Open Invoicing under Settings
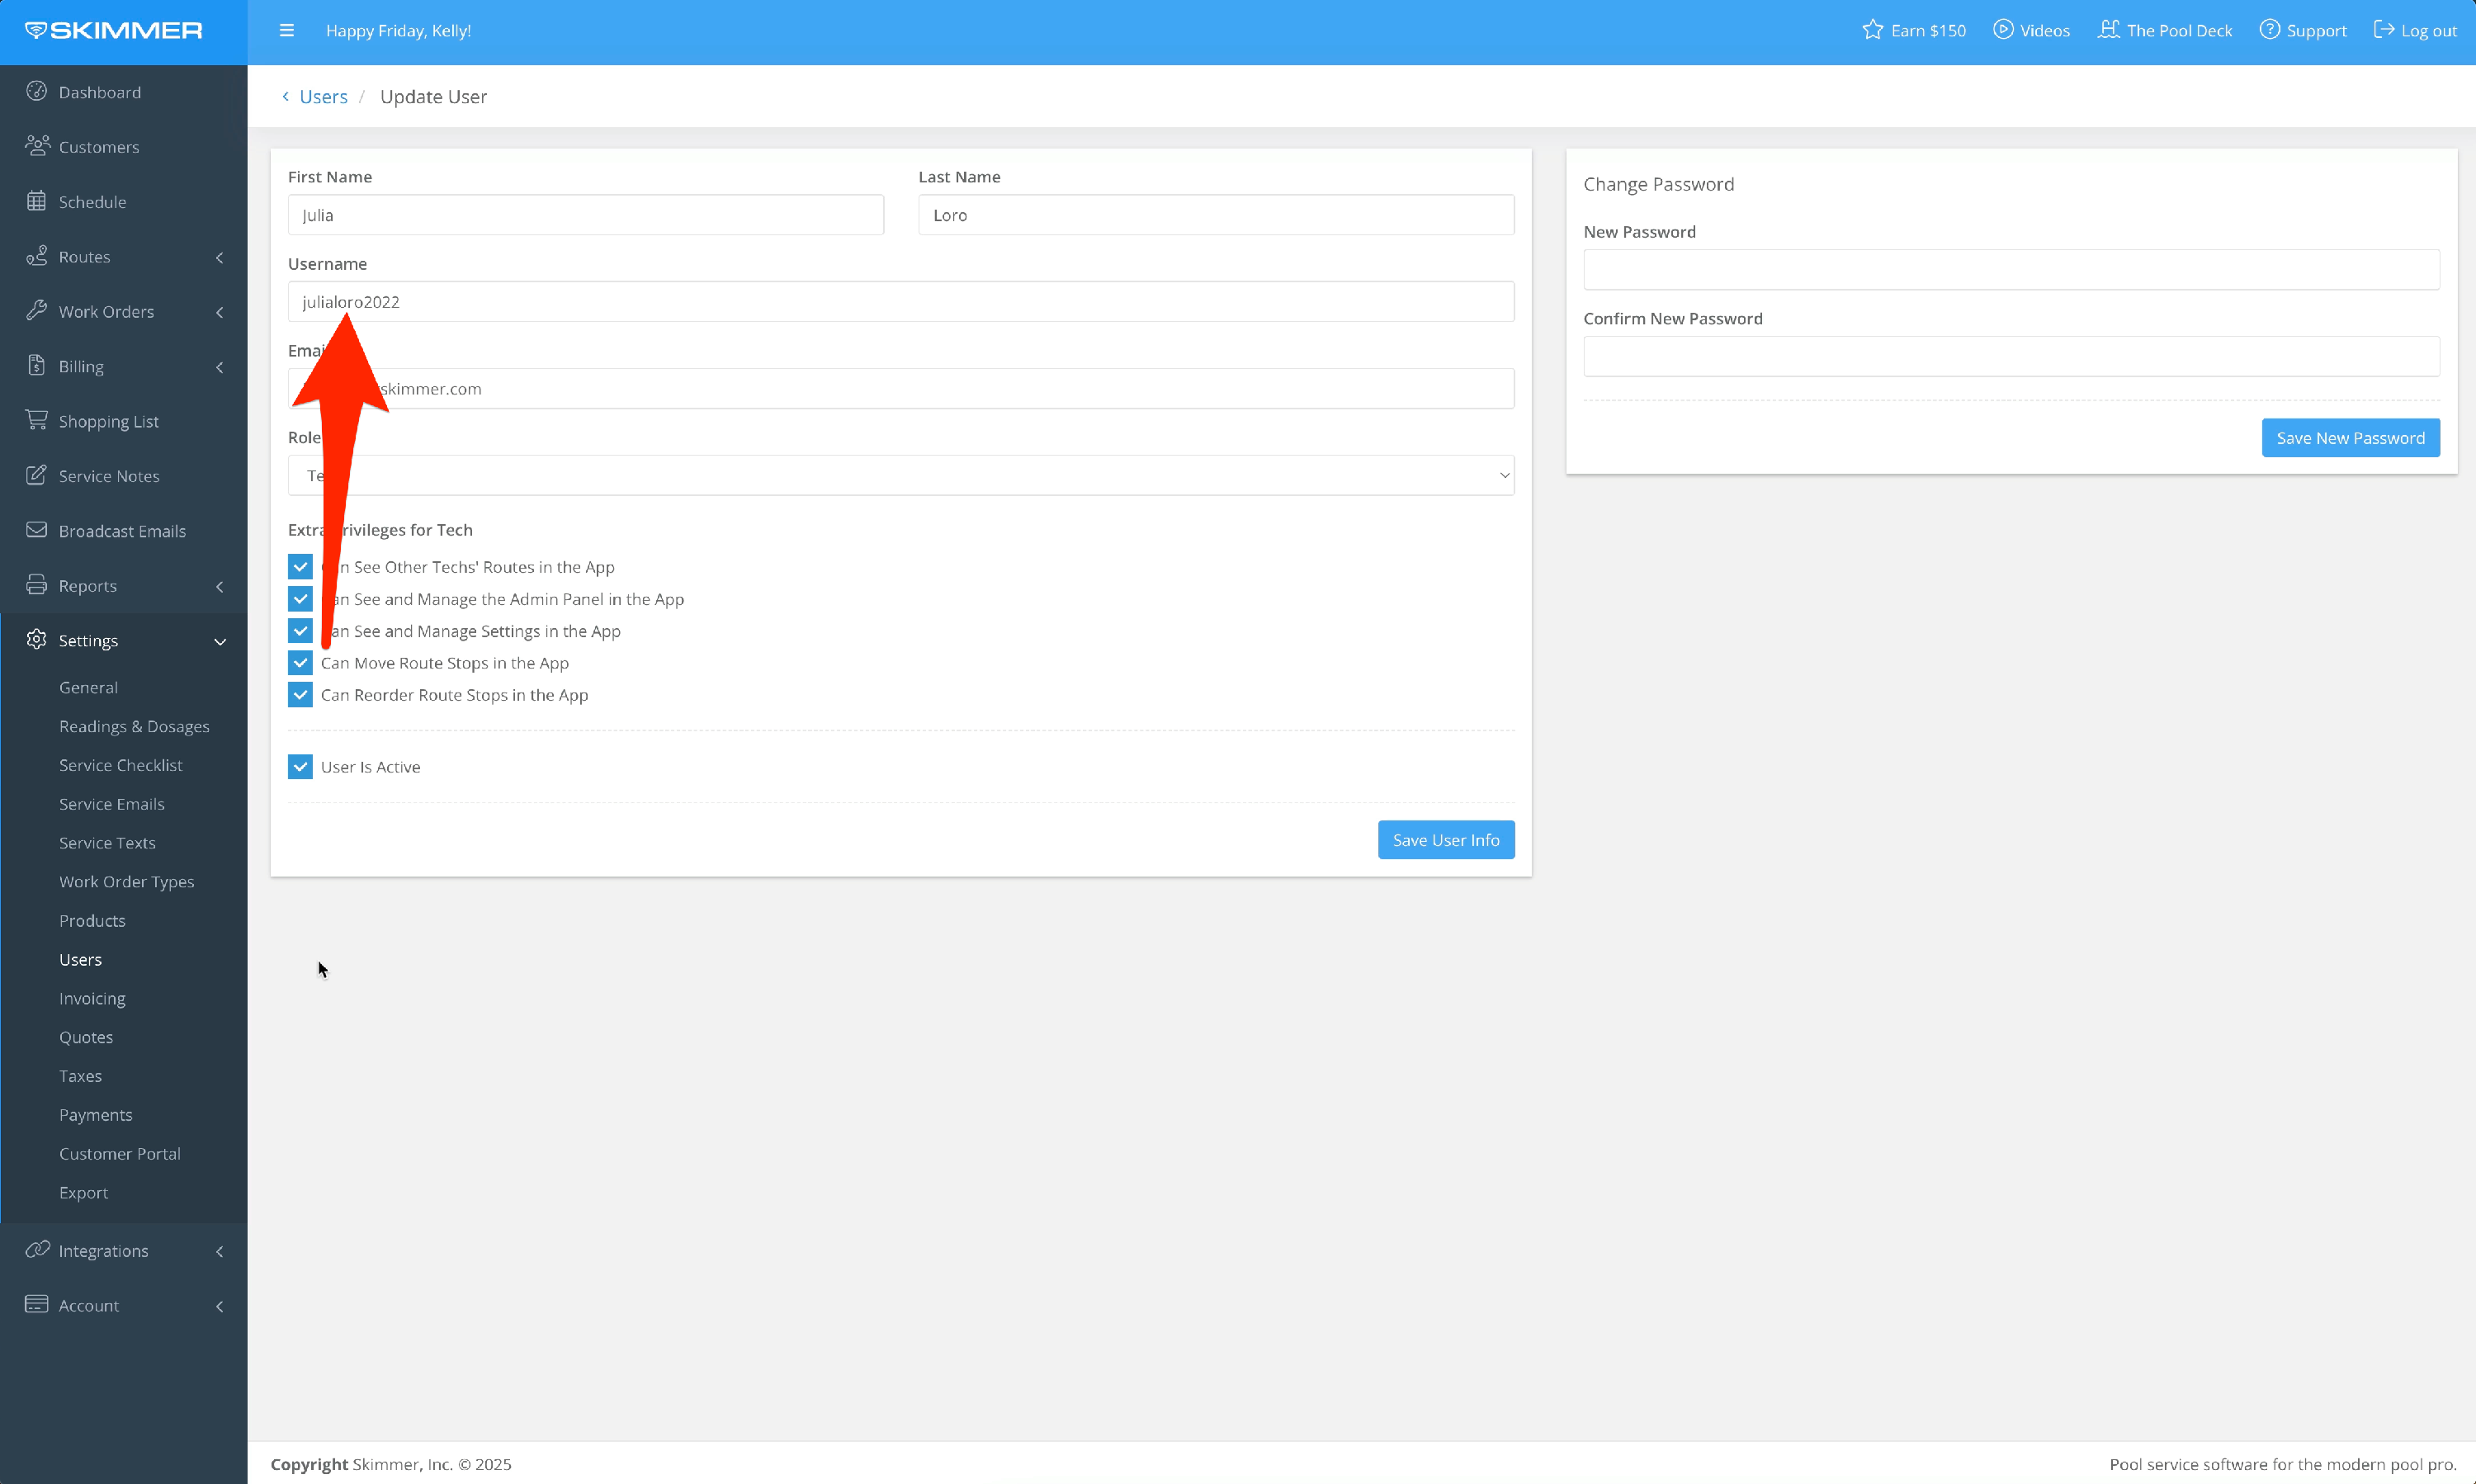 92,998
